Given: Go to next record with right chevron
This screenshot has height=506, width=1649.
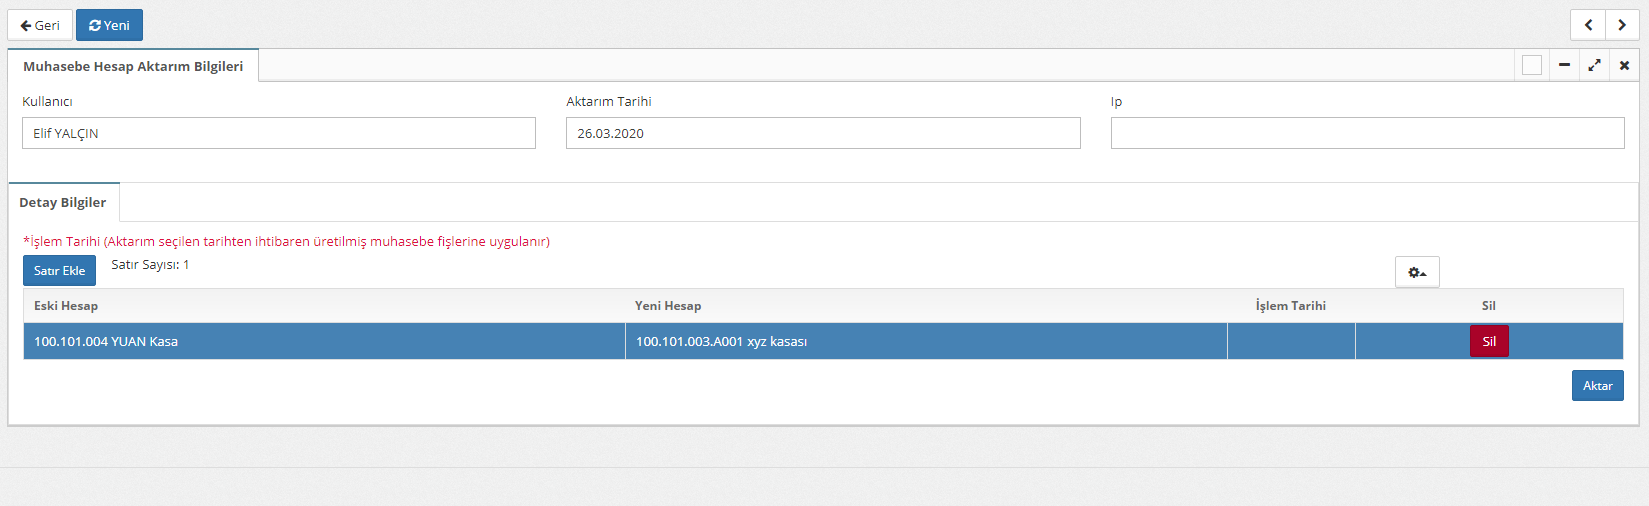Looking at the screenshot, I should [1622, 25].
